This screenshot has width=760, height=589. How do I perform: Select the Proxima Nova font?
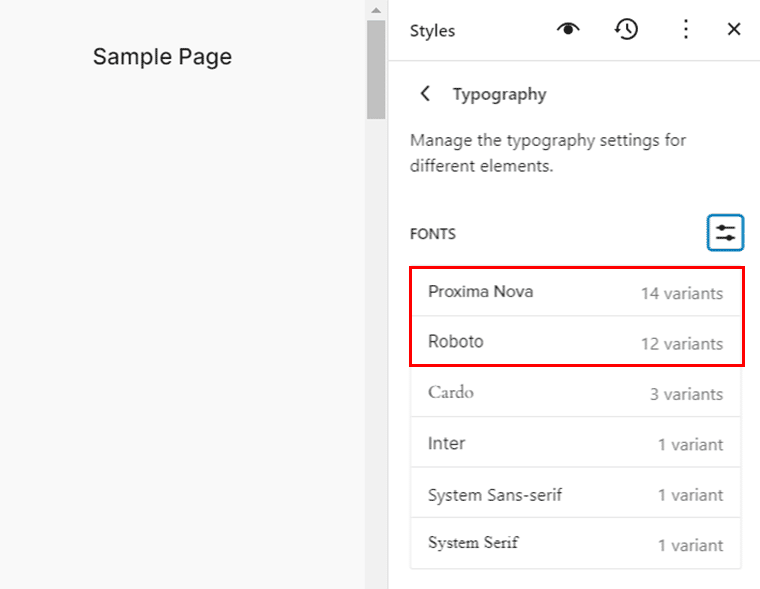(575, 292)
